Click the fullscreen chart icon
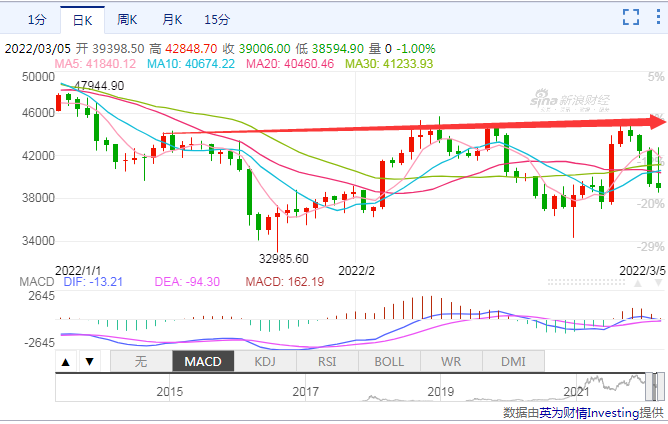 631,16
